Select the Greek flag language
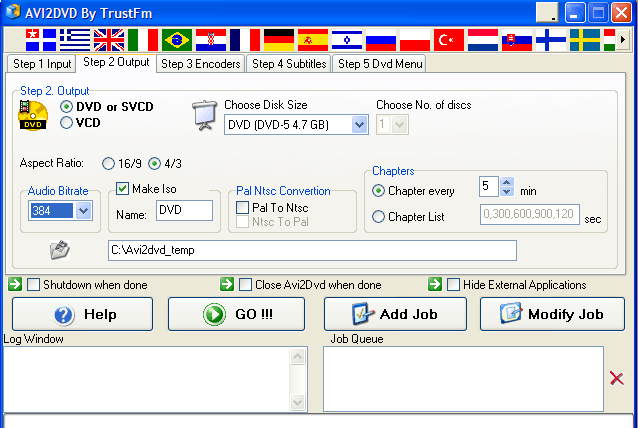Viewport: 638px width, 428px height. pos(75,40)
